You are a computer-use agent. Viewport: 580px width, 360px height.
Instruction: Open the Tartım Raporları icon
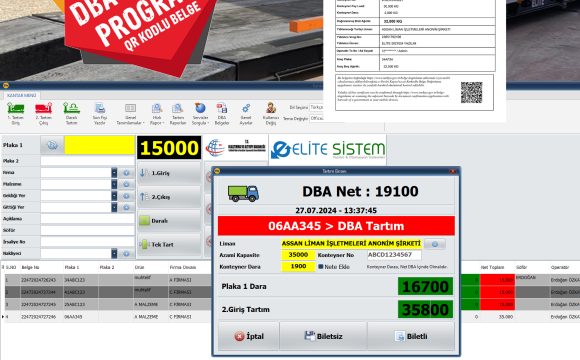click(x=178, y=114)
